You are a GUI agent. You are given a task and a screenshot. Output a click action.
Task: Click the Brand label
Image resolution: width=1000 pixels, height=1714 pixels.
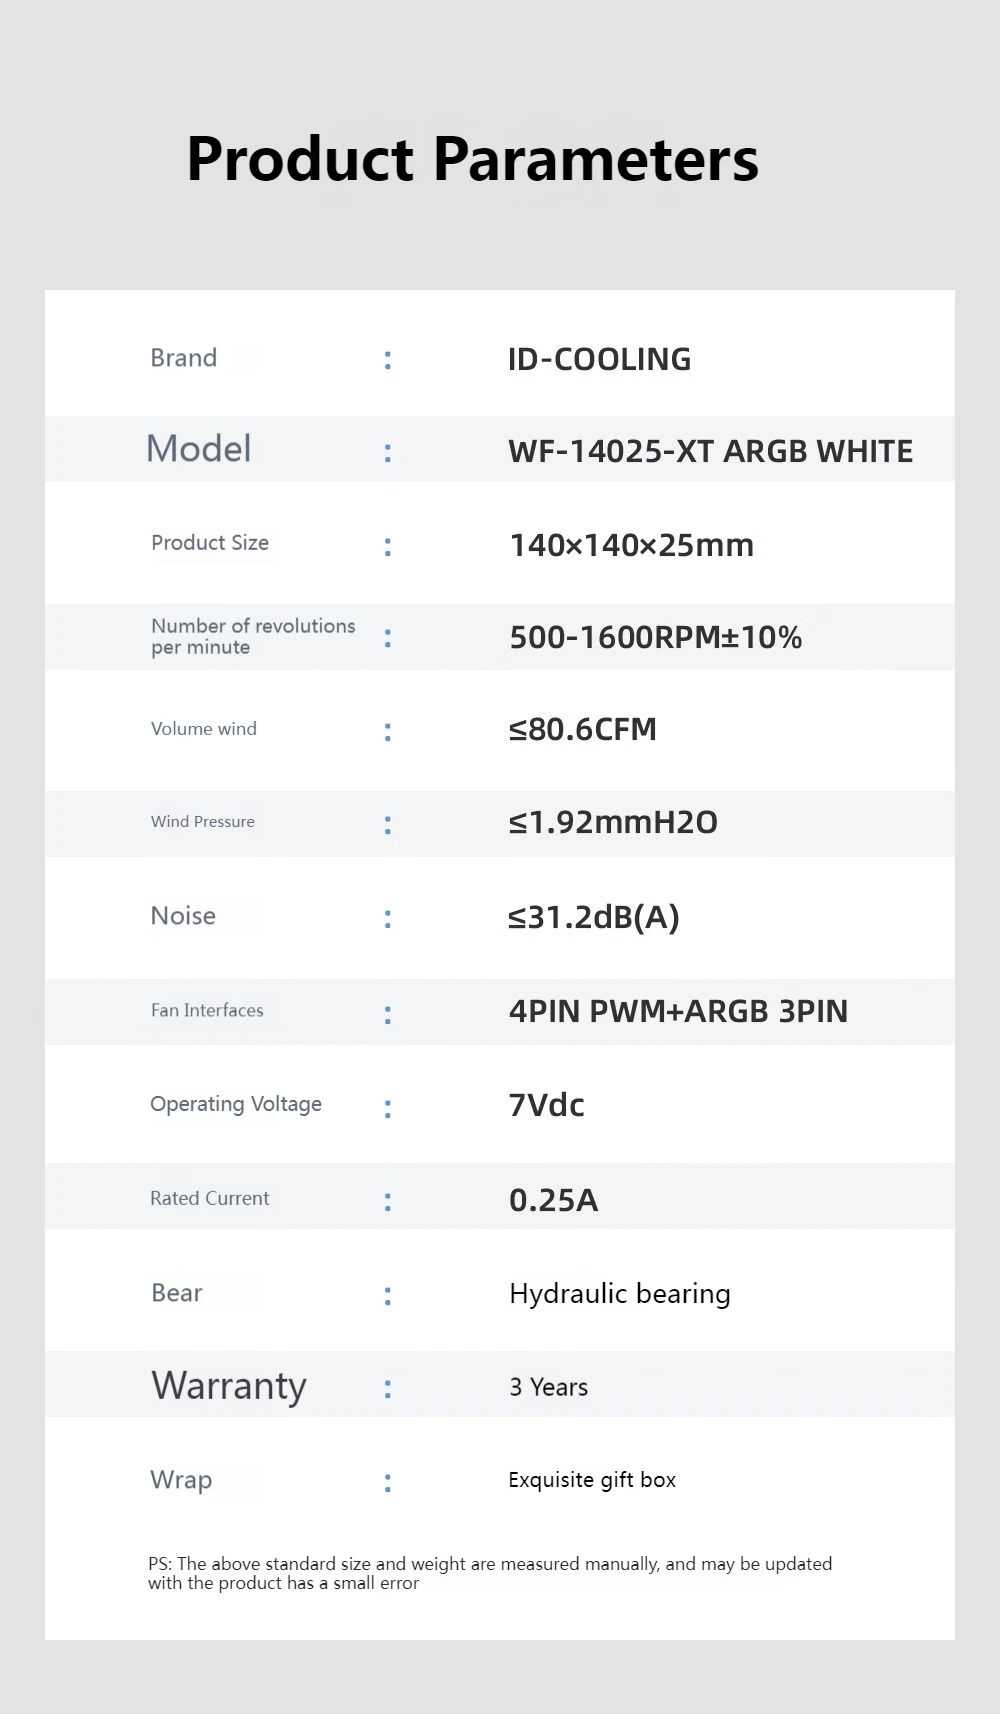point(184,358)
